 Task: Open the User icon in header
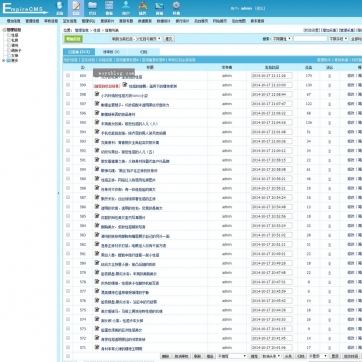coord(126,8)
